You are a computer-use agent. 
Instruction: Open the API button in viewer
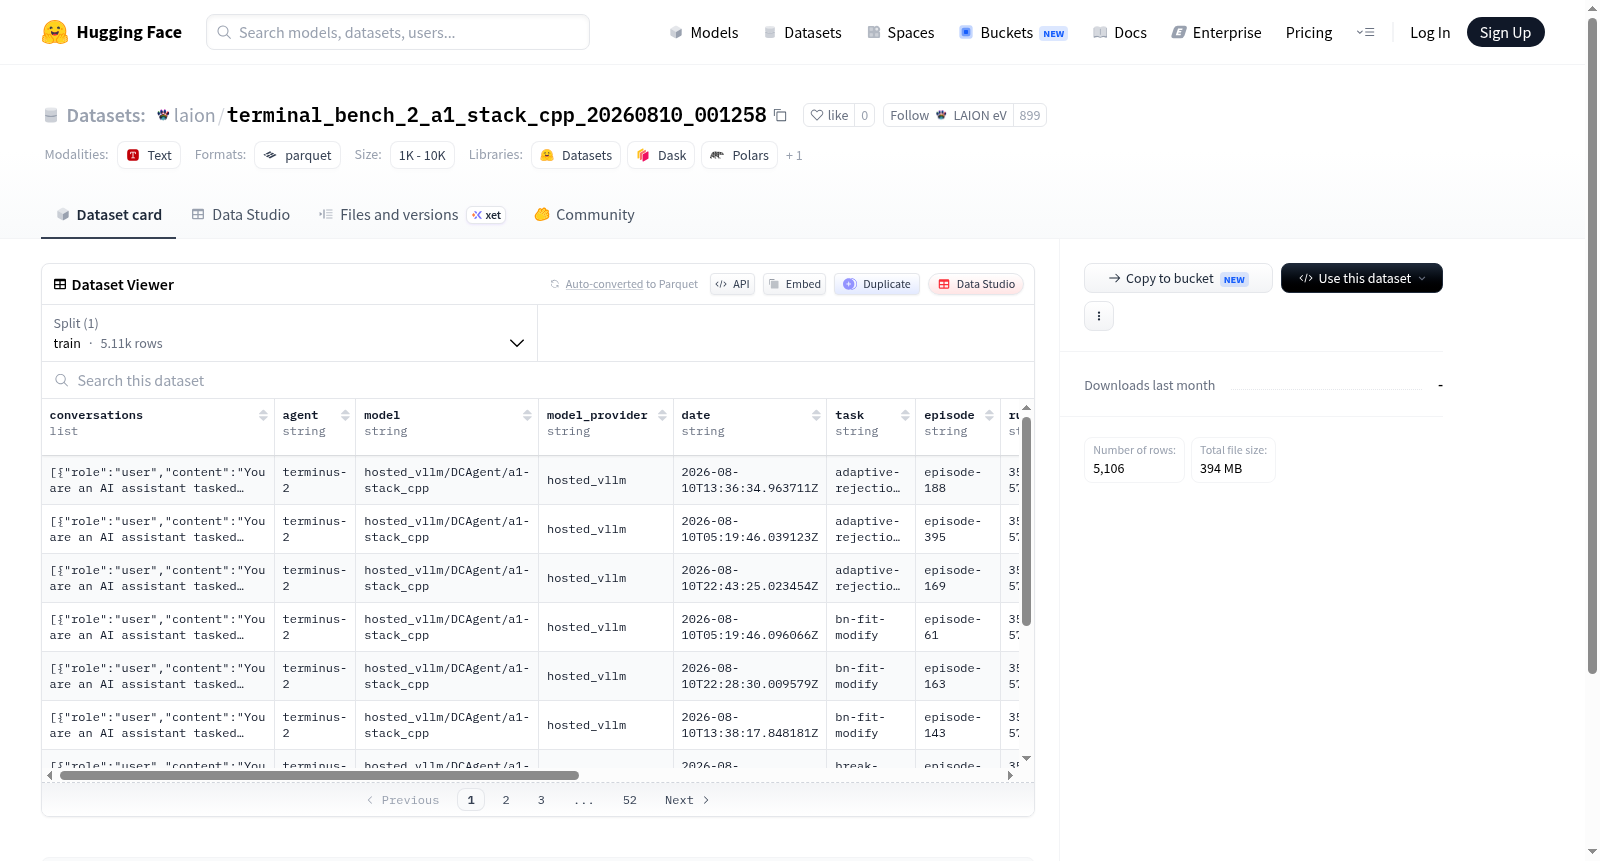tap(732, 284)
